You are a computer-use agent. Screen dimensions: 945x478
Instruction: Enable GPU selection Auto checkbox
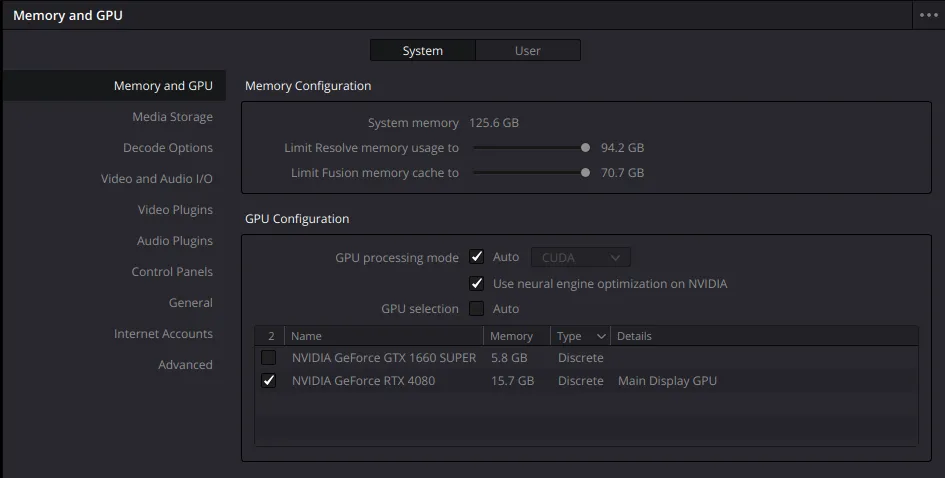(x=477, y=309)
